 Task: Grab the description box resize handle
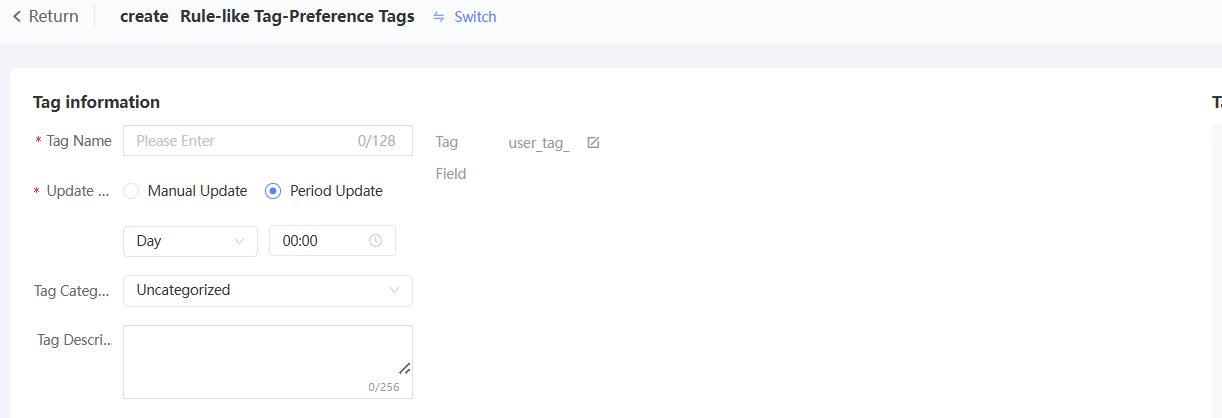point(404,368)
